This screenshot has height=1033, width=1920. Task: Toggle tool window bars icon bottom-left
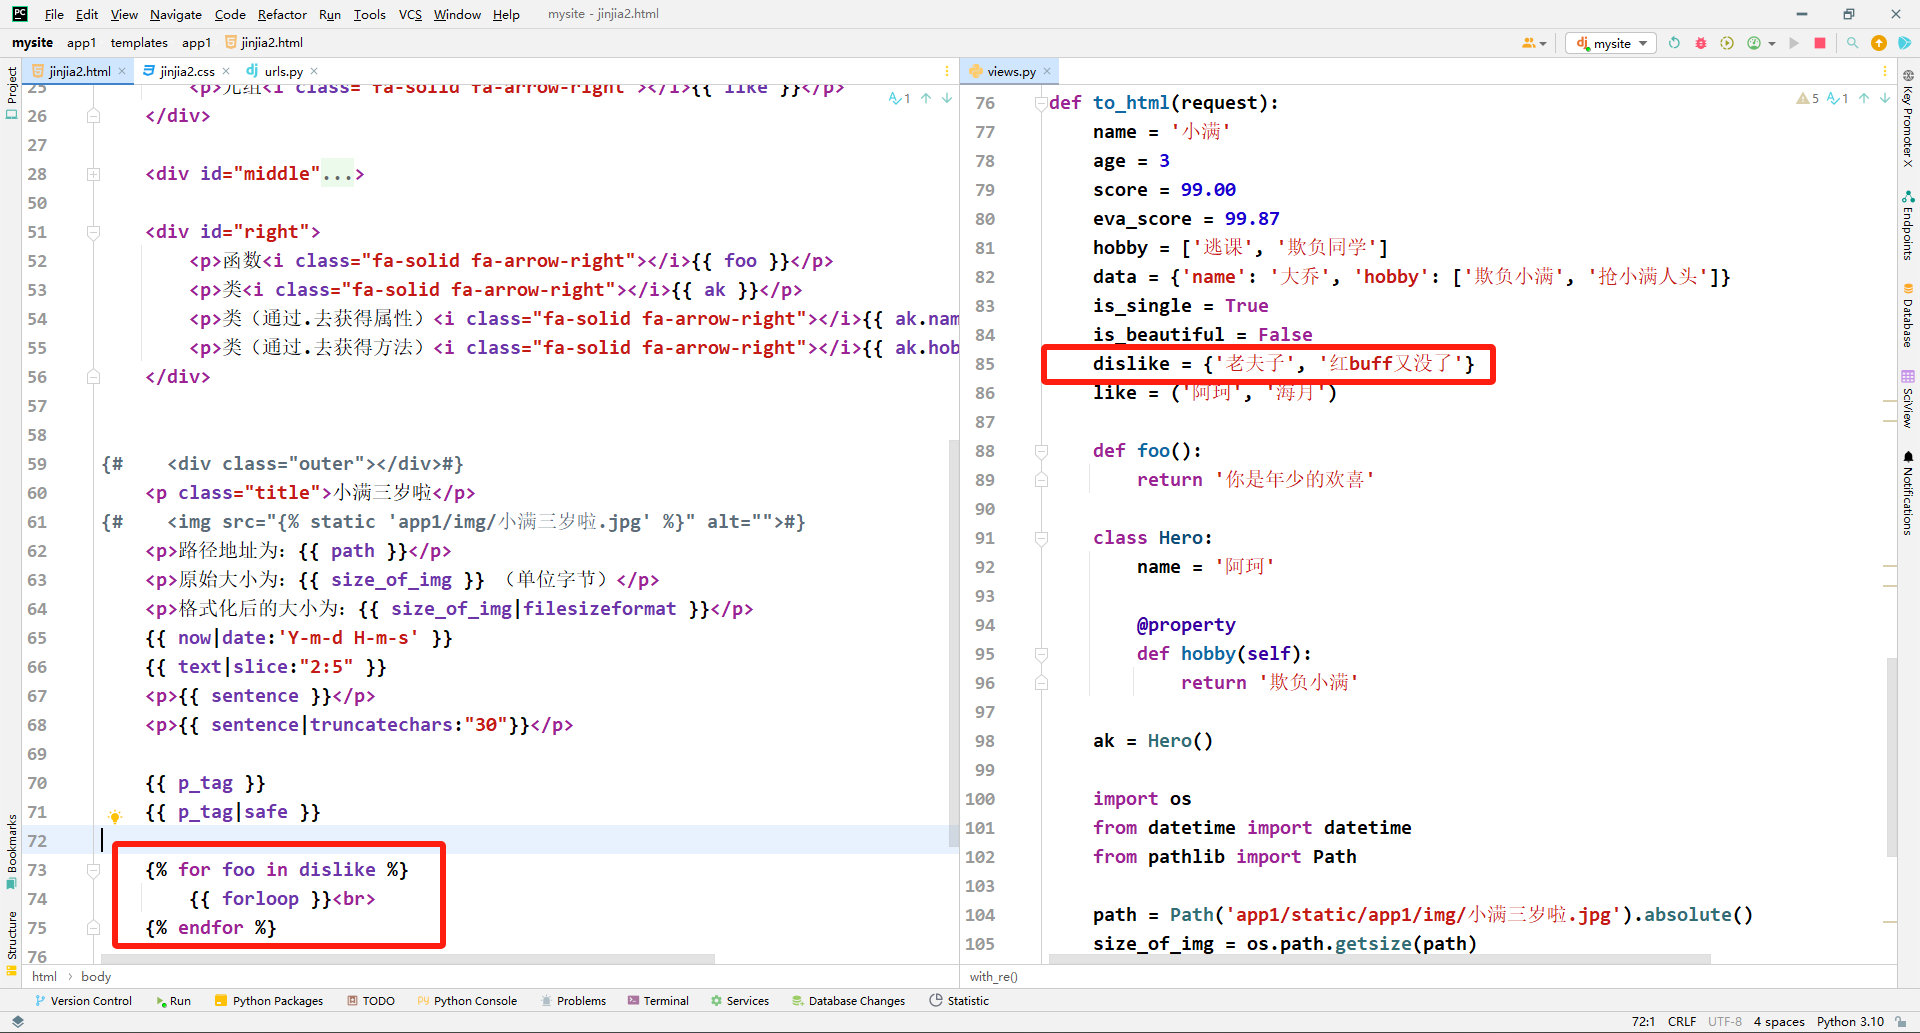click(17, 1021)
